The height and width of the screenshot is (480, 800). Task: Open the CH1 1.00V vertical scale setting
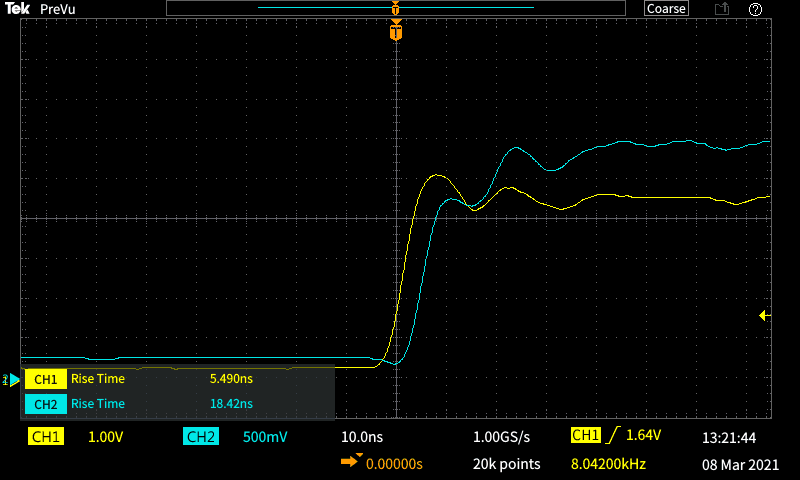(x=105, y=437)
